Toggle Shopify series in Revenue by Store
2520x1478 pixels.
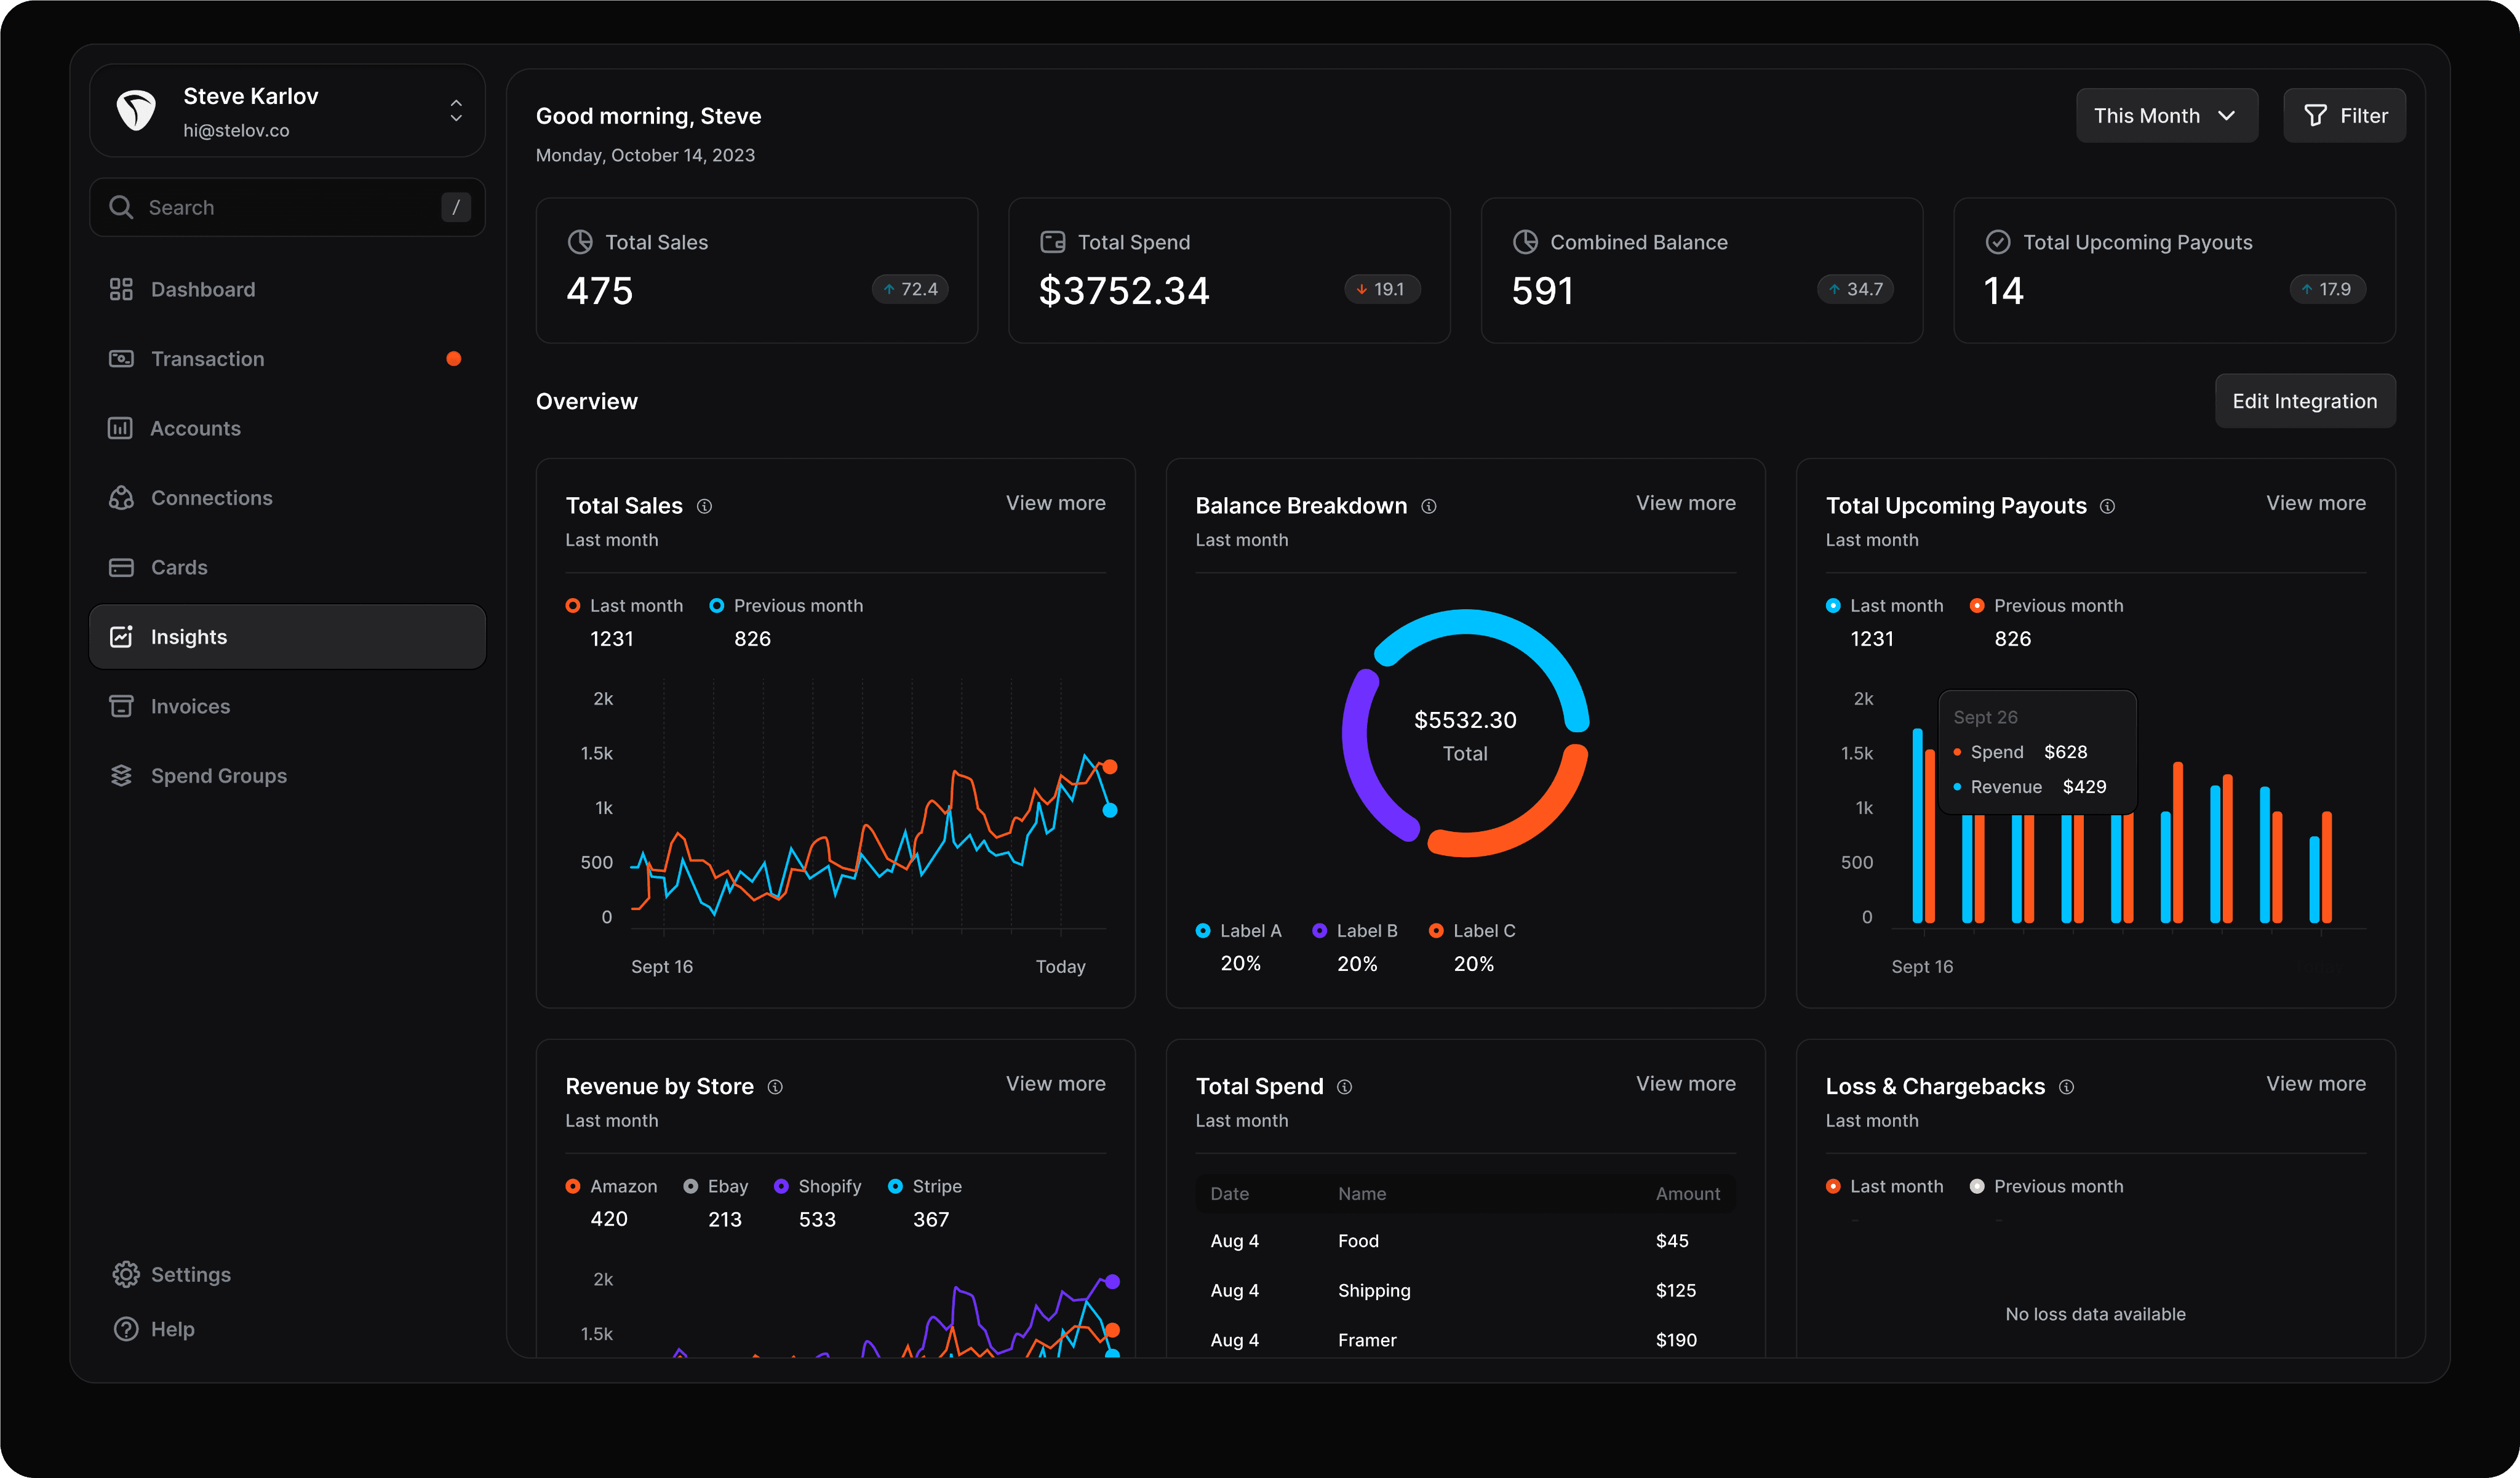click(817, 1186)
